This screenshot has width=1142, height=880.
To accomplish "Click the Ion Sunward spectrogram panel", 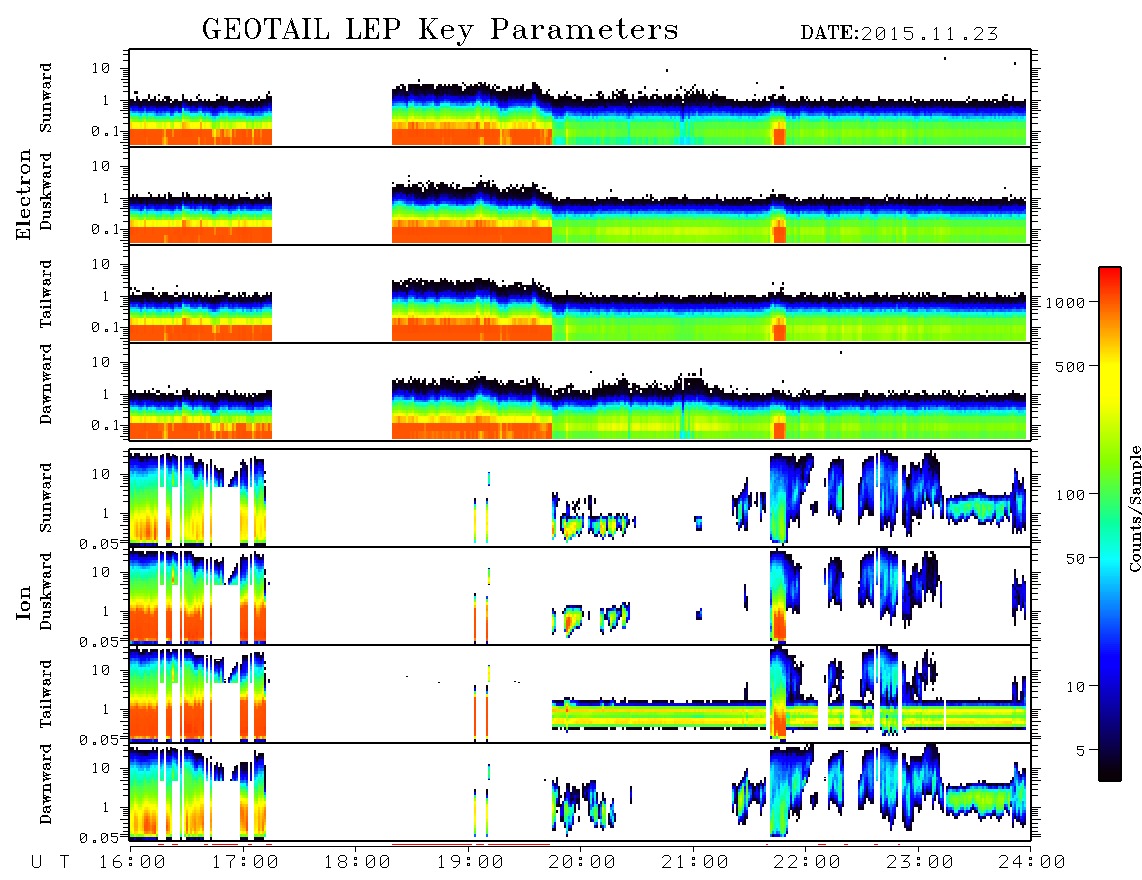I will (580, 498).
